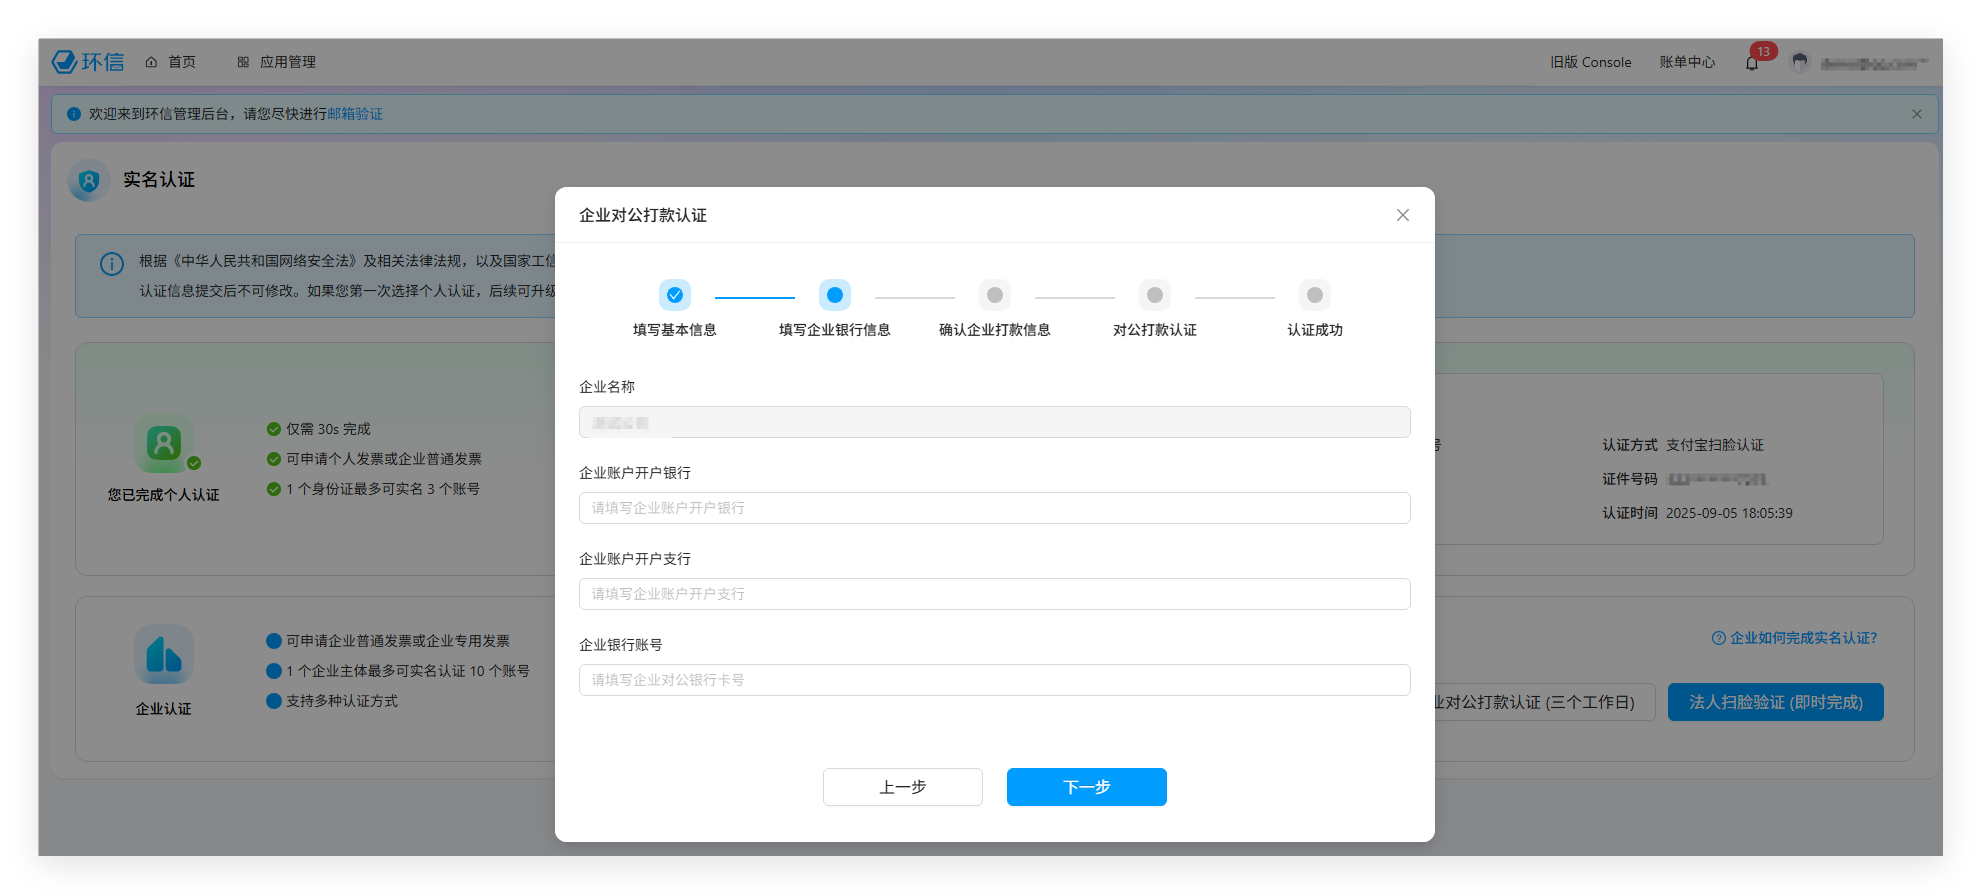Open the 邮箱验证 link in banner
1981x894 pixels.
pyautogui.click(x=355, y=114)
